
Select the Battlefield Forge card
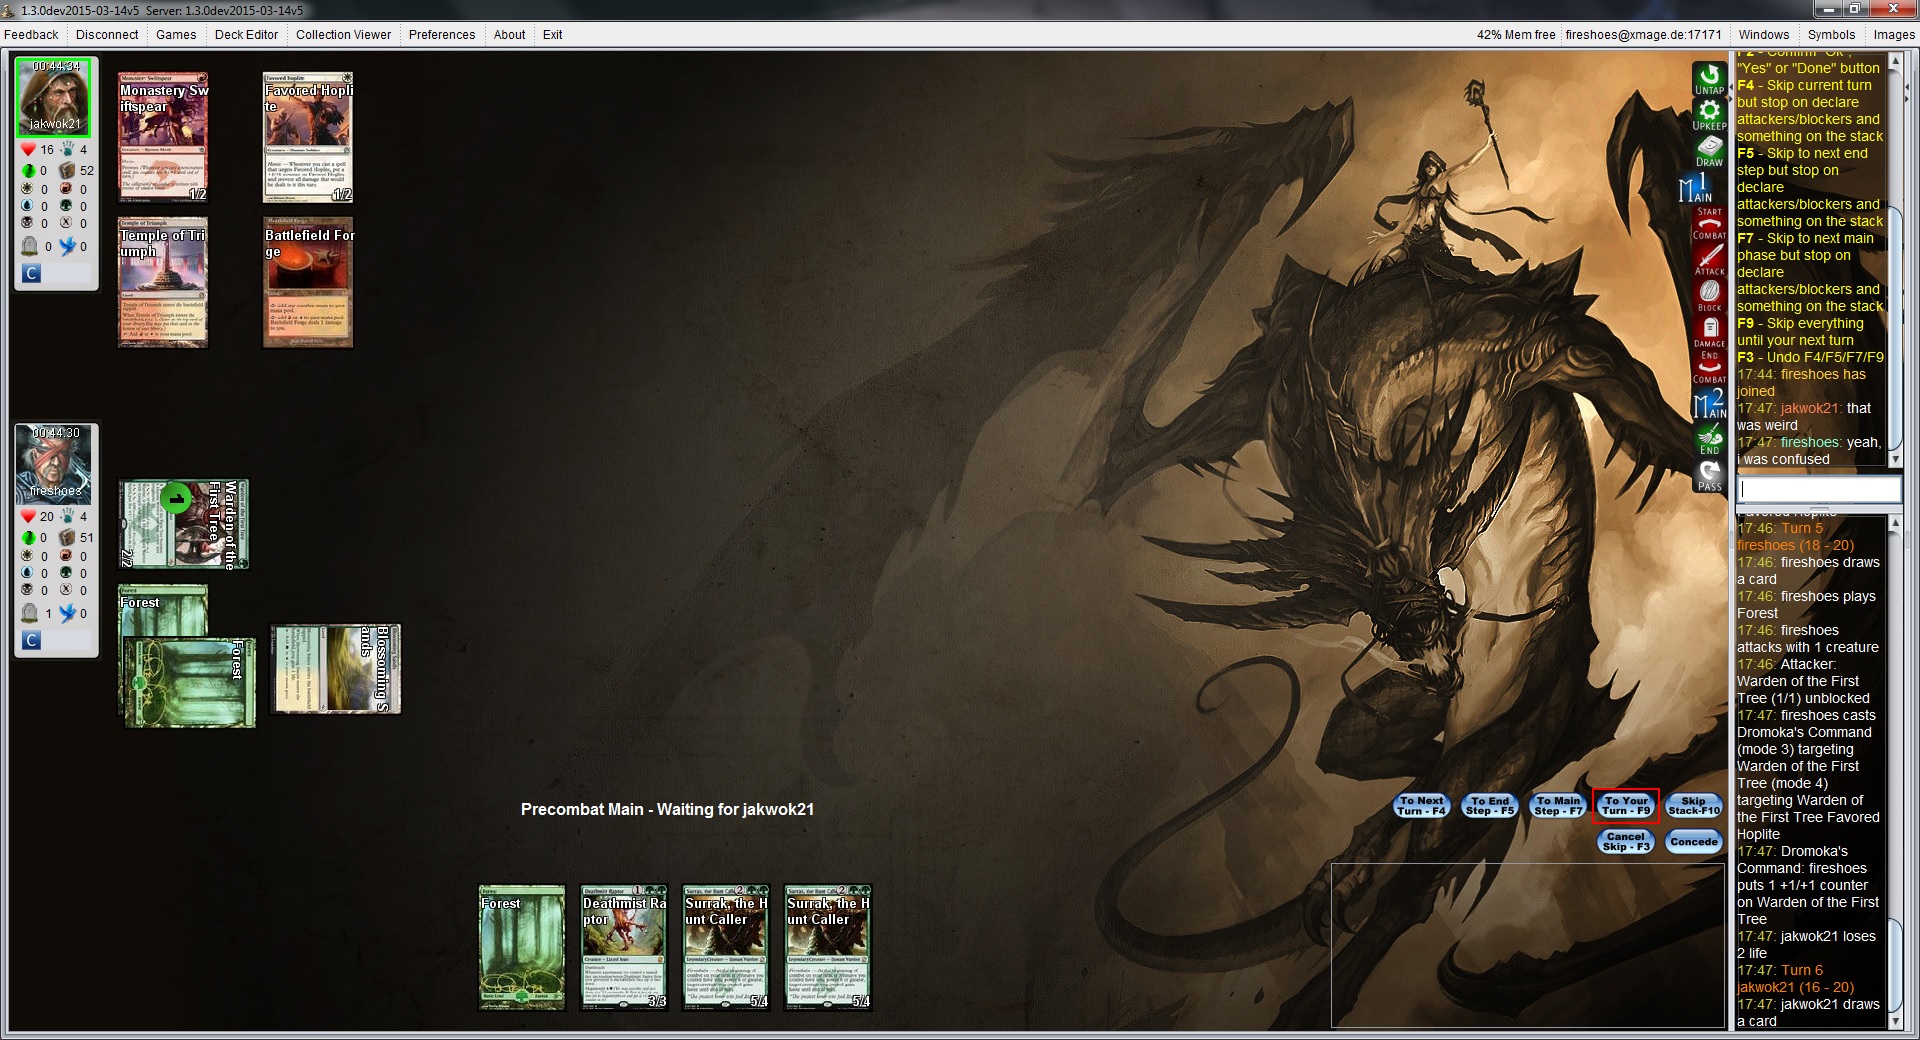pyautogui.click(x=308, y=283)
